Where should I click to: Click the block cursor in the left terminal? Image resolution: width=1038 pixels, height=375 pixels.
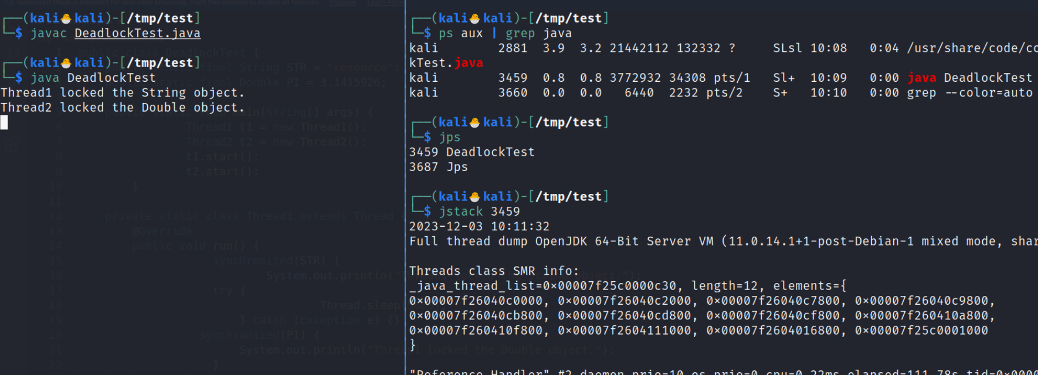4,122
